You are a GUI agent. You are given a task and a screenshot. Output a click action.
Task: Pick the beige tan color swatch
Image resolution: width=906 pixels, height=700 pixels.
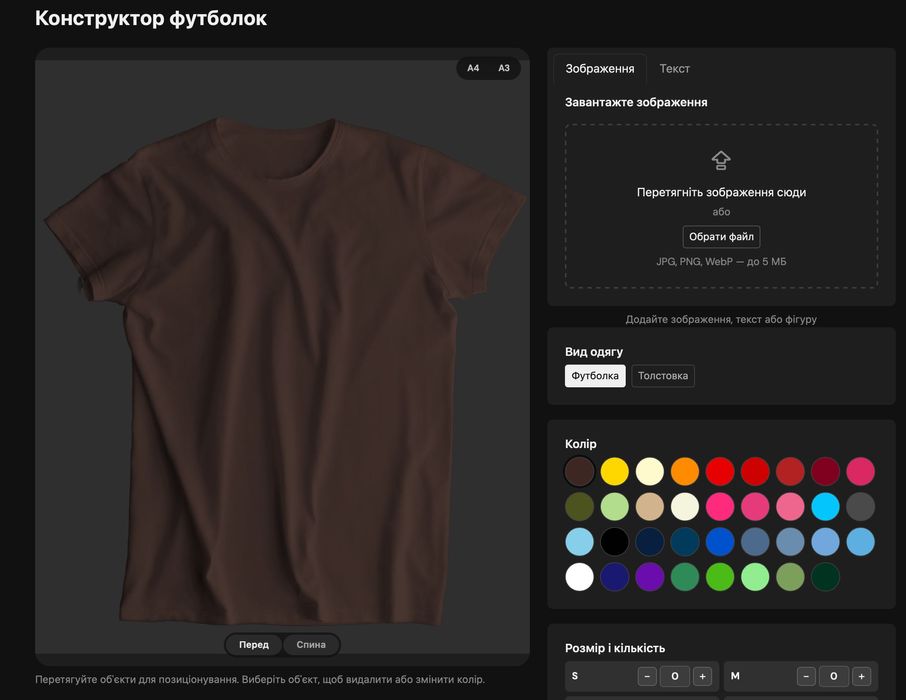click(649, 506)
